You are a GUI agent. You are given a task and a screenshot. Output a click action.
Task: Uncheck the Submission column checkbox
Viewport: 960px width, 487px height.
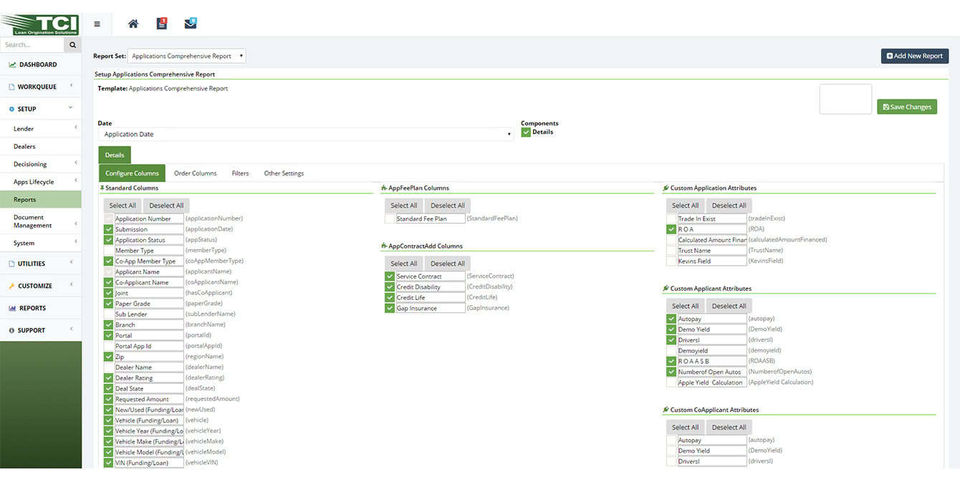[x=108, y=229]
